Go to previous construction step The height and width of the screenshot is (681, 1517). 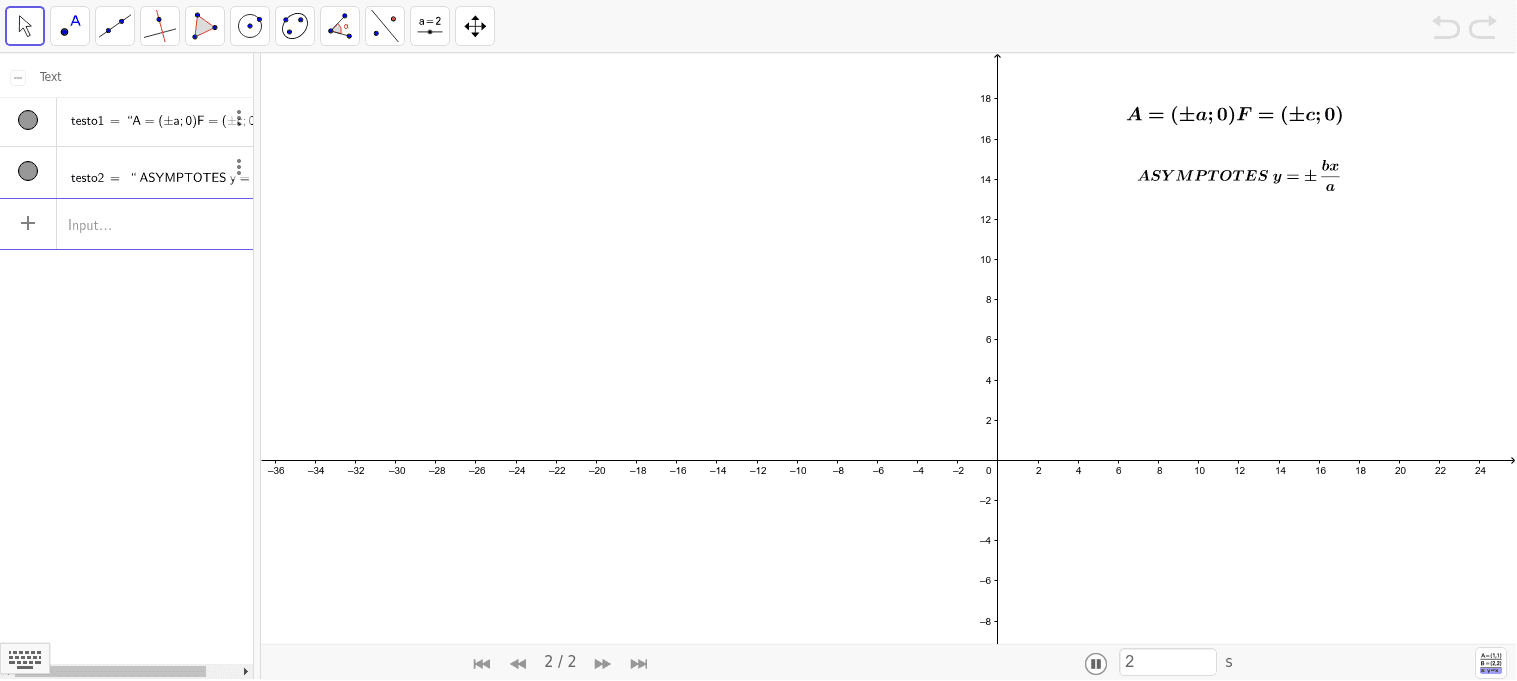(518, 663)
